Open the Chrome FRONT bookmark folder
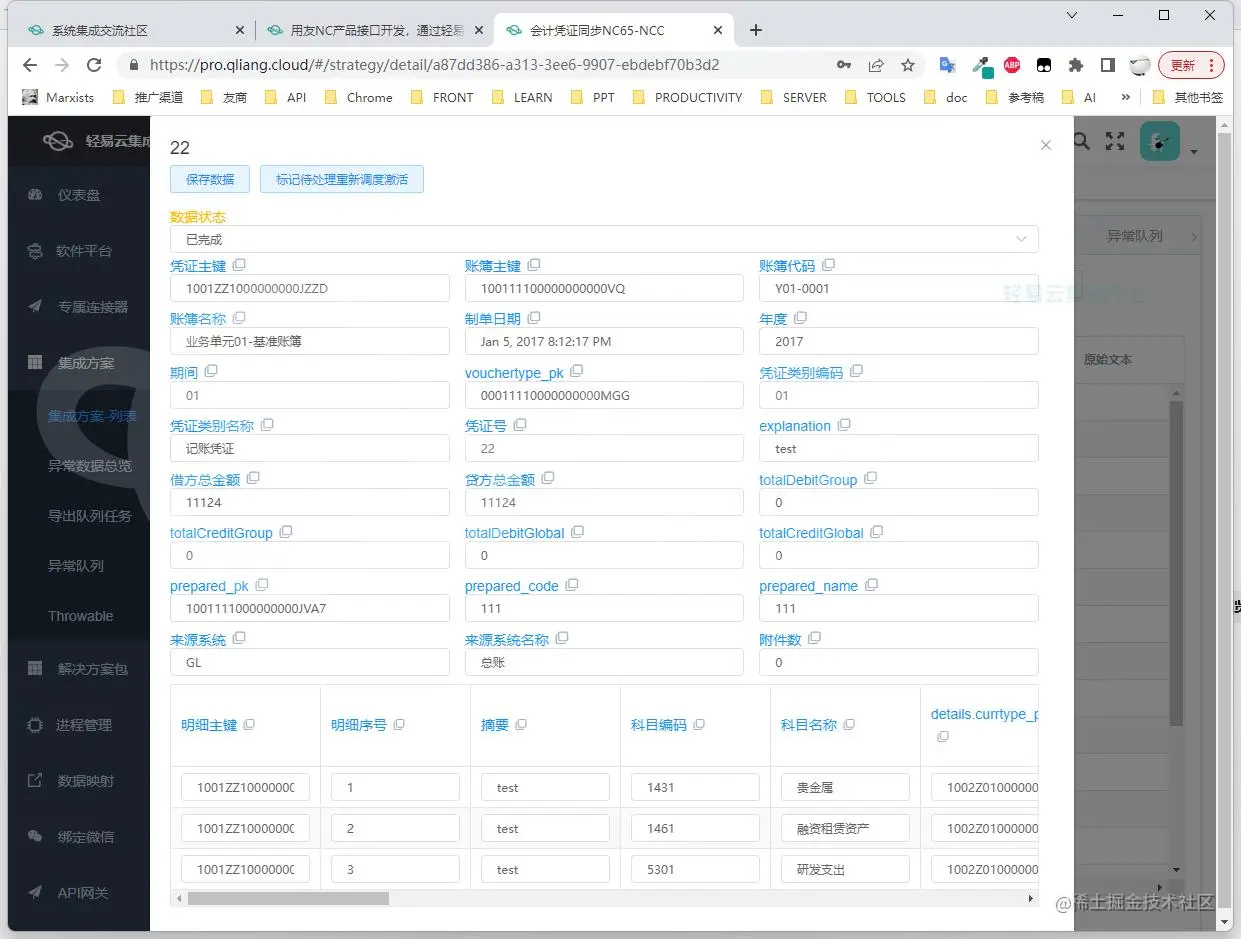This screenshot has height=939, width=1241. [x=442, y=97]
